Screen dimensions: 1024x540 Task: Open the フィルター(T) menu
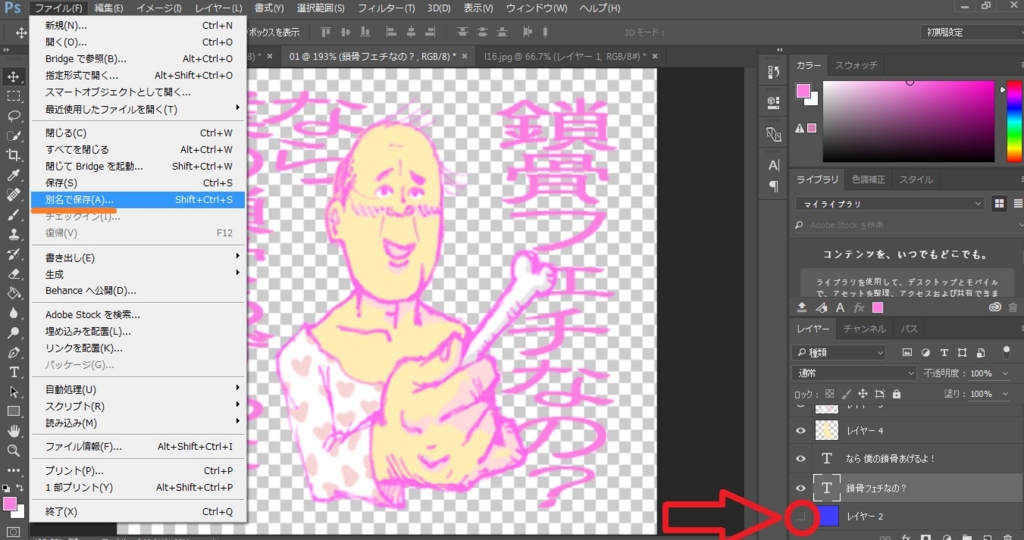(x=386, y=8)
